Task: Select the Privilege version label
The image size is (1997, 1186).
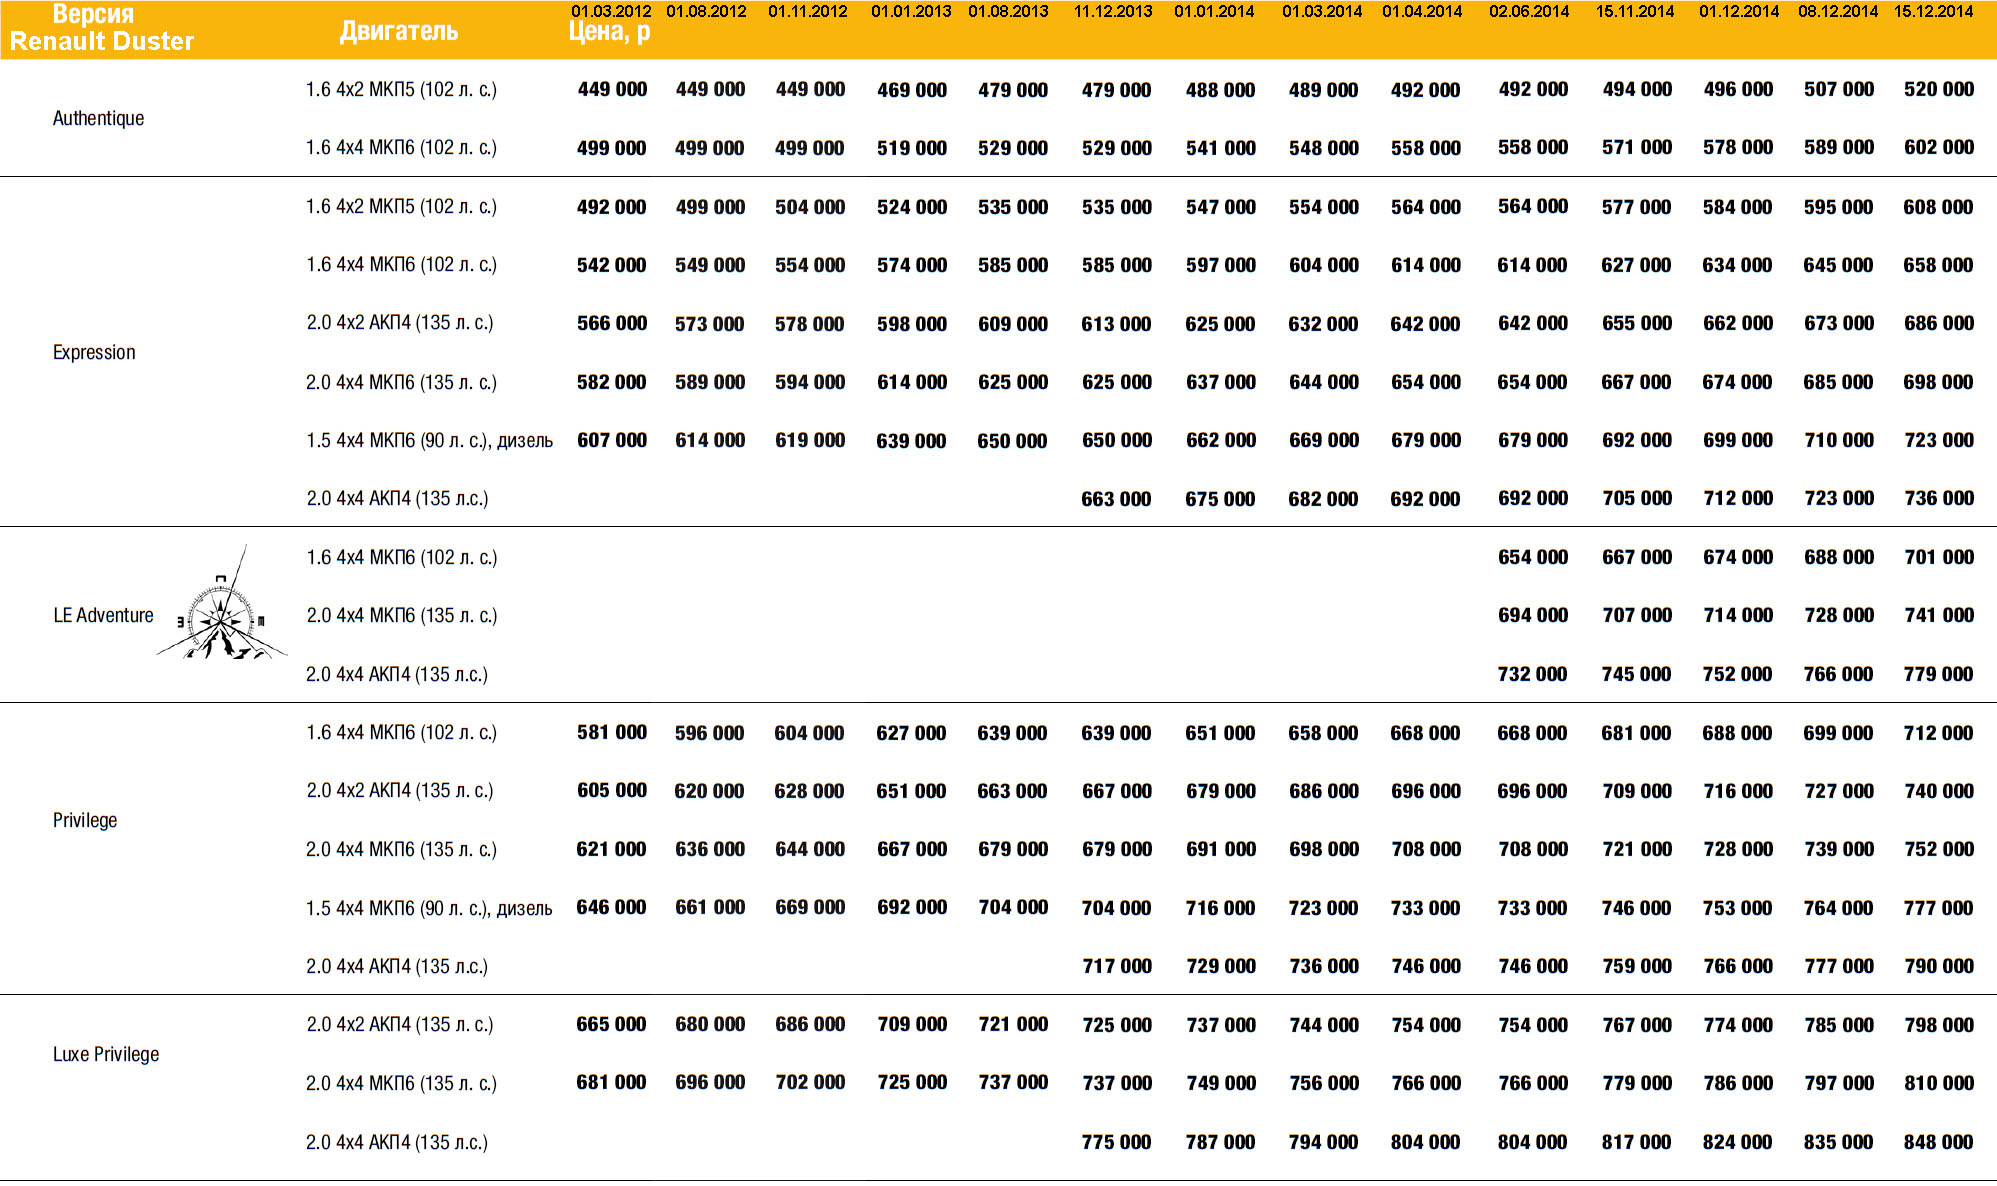Action: click(x=85, y=820)
